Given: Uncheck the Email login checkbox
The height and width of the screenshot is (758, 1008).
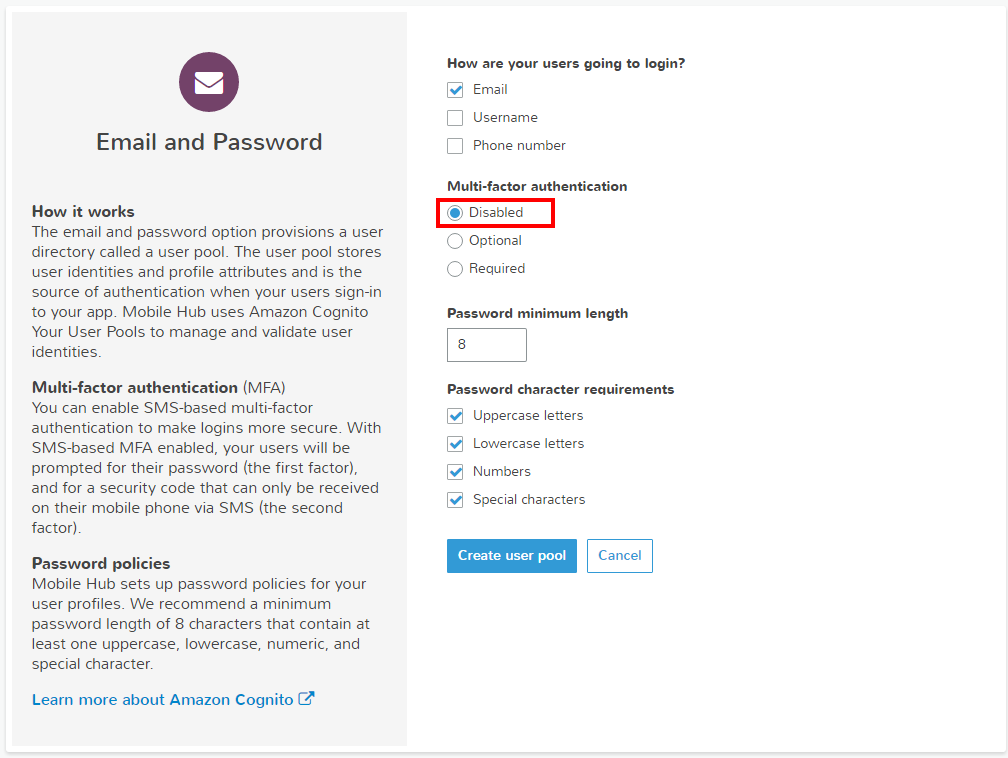Looking at the screenshot, I should (x=455, y=90).
